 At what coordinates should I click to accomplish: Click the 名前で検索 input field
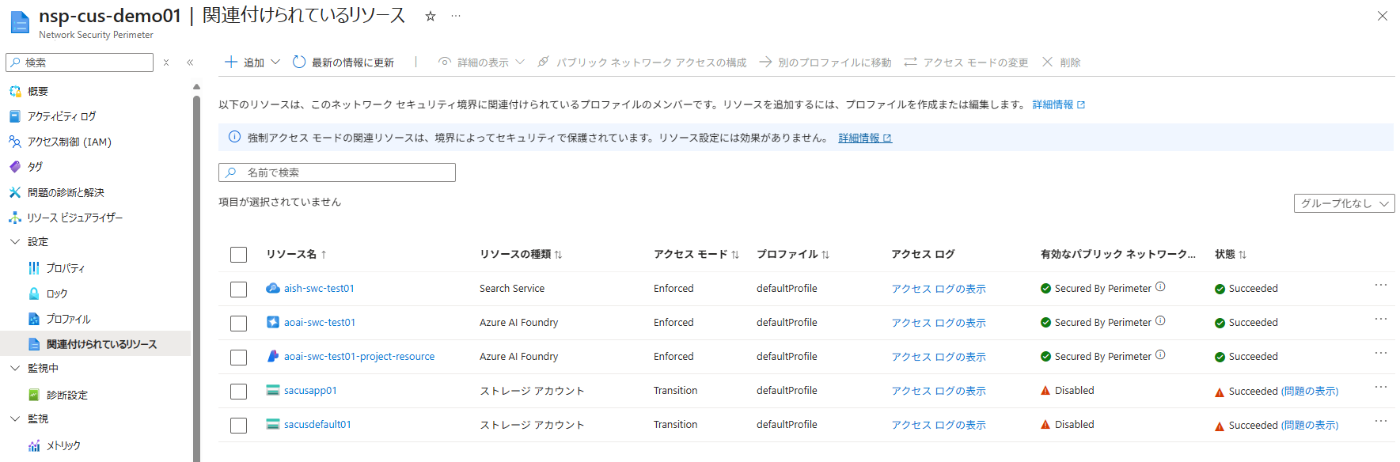[x=337, y=173]
